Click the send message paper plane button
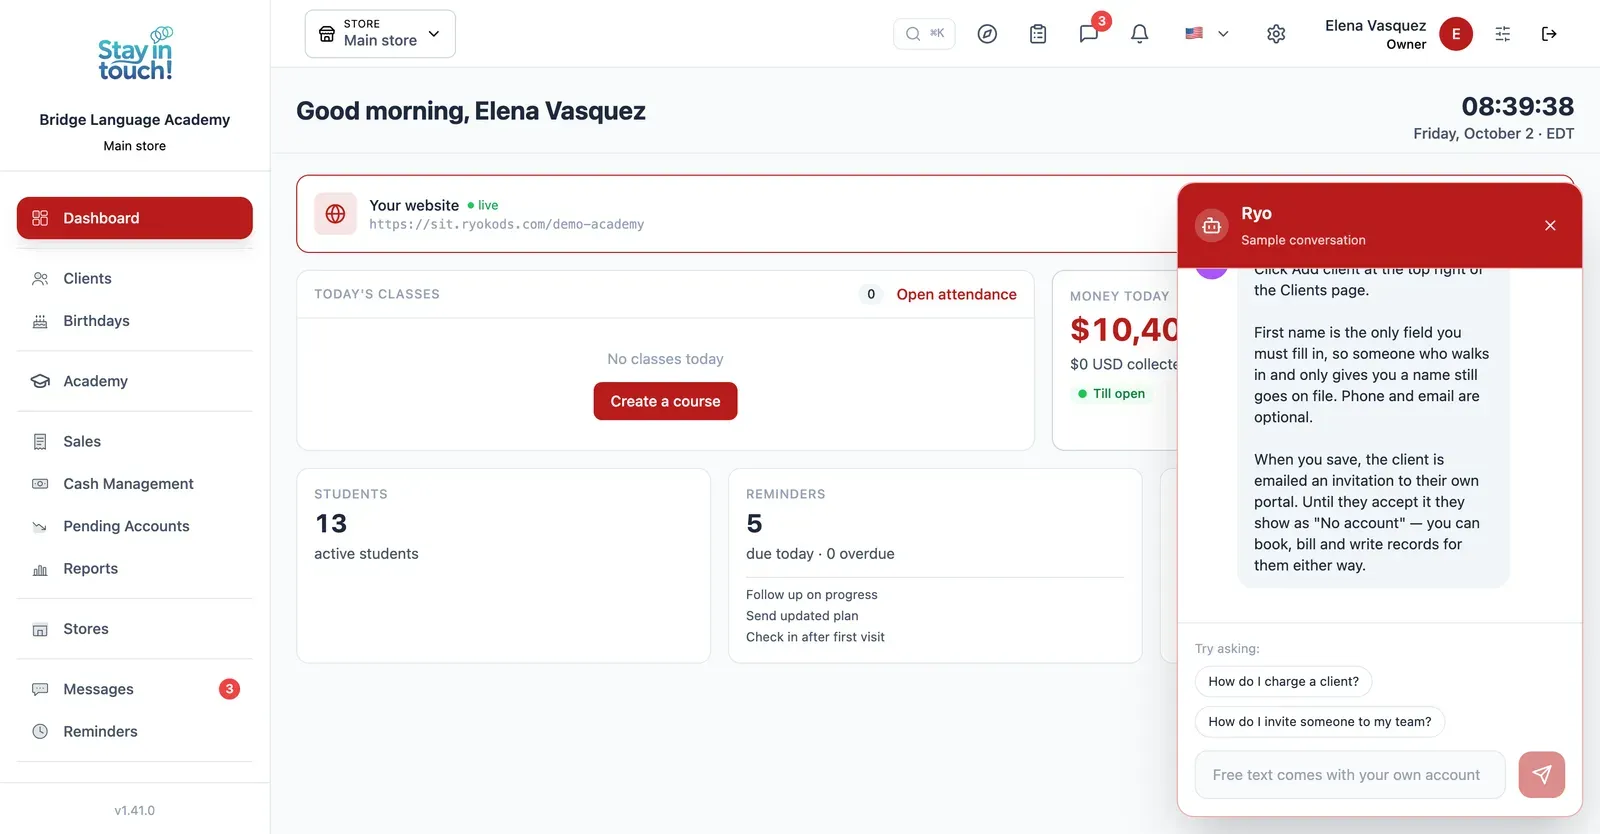 coord(1542,775)
